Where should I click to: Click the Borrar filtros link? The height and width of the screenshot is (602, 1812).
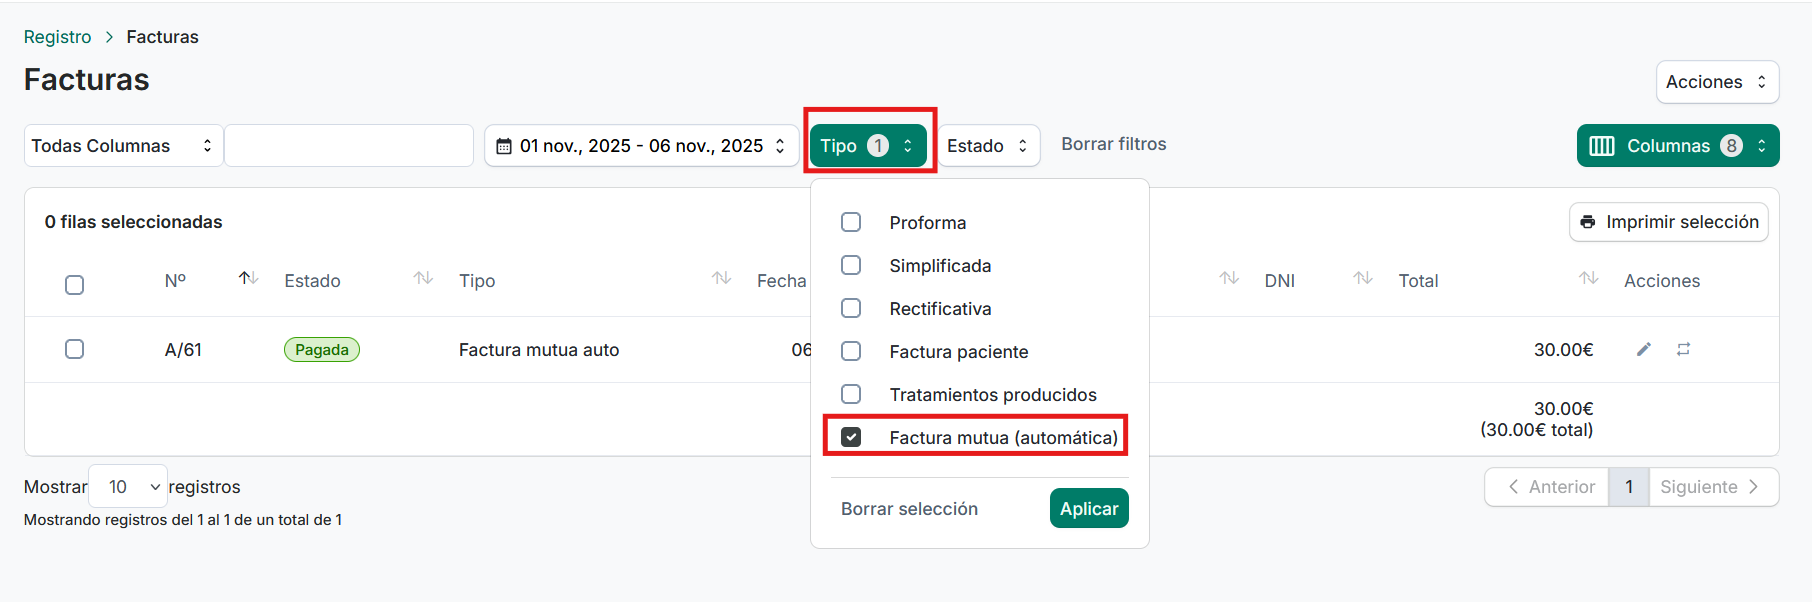1113,144
